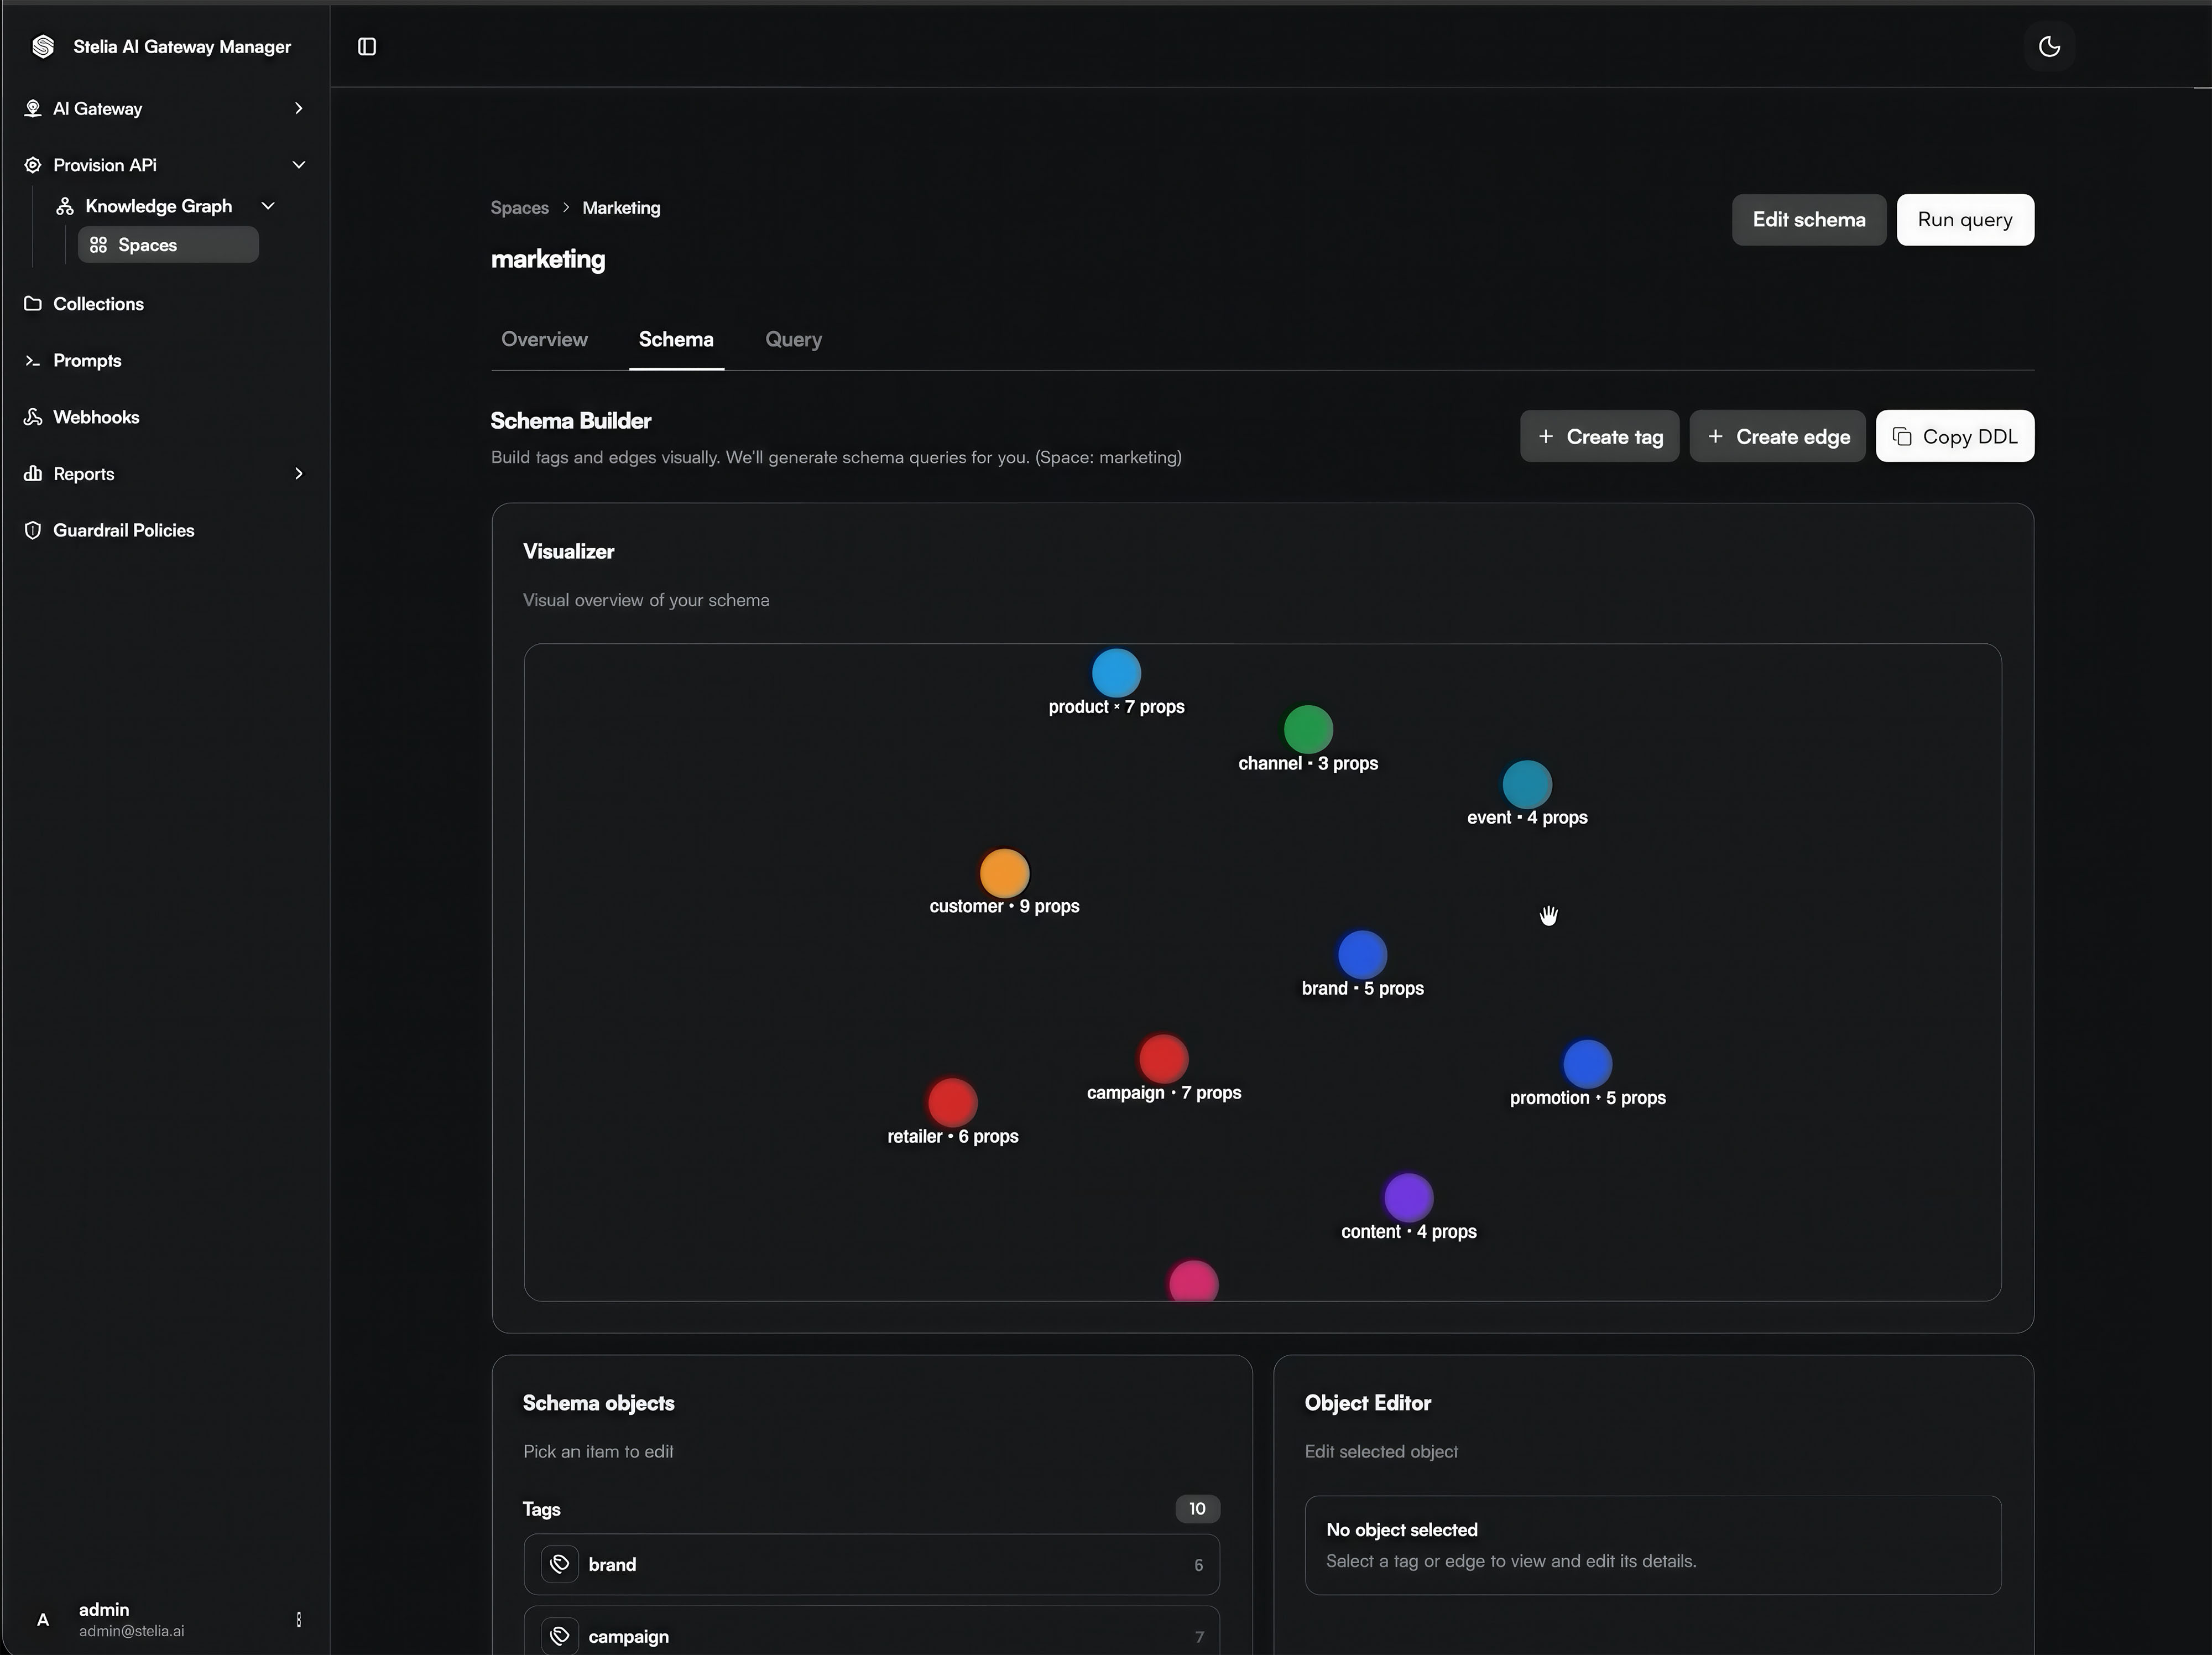Open Prompts in the sidebar

87,361
